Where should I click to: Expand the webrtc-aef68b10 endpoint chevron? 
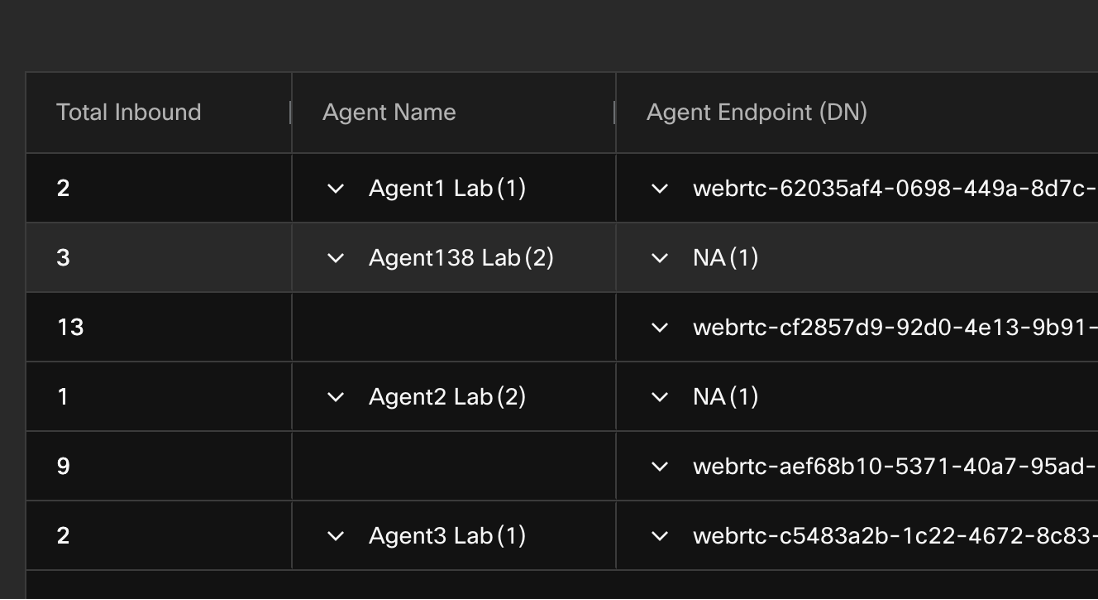pos(659,466)
